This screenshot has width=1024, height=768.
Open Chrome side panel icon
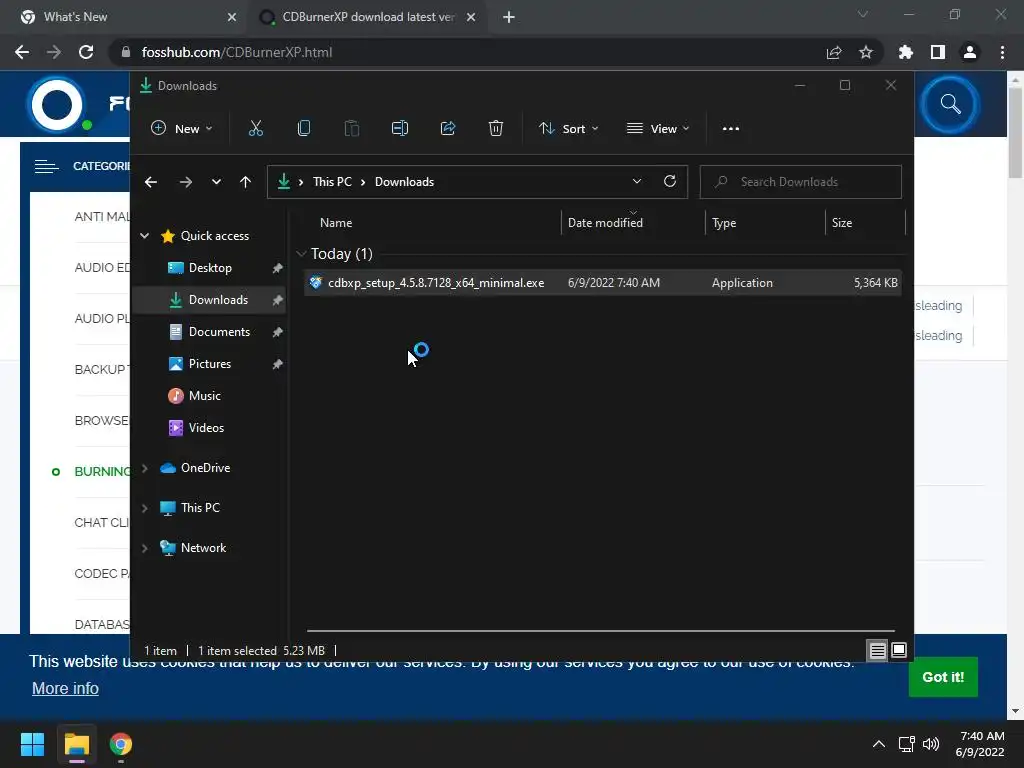[x=938, y=52]
